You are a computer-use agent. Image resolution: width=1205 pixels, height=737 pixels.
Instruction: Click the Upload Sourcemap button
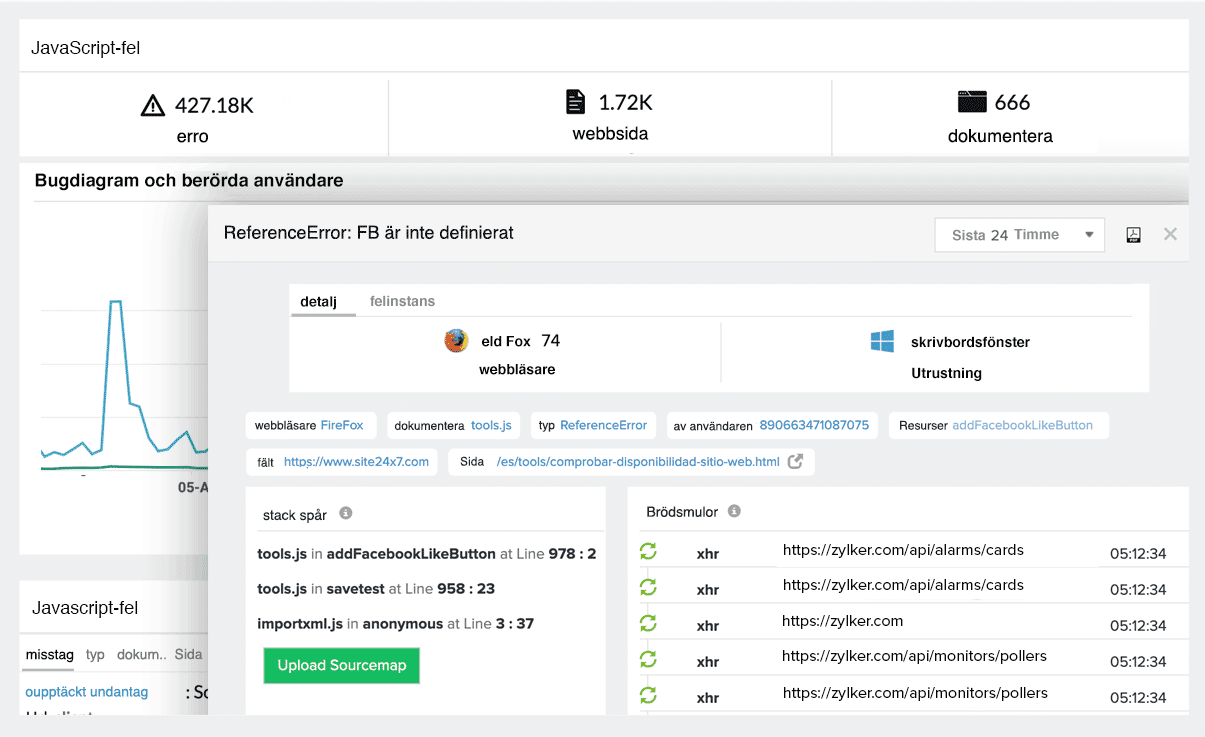[341, 665]
